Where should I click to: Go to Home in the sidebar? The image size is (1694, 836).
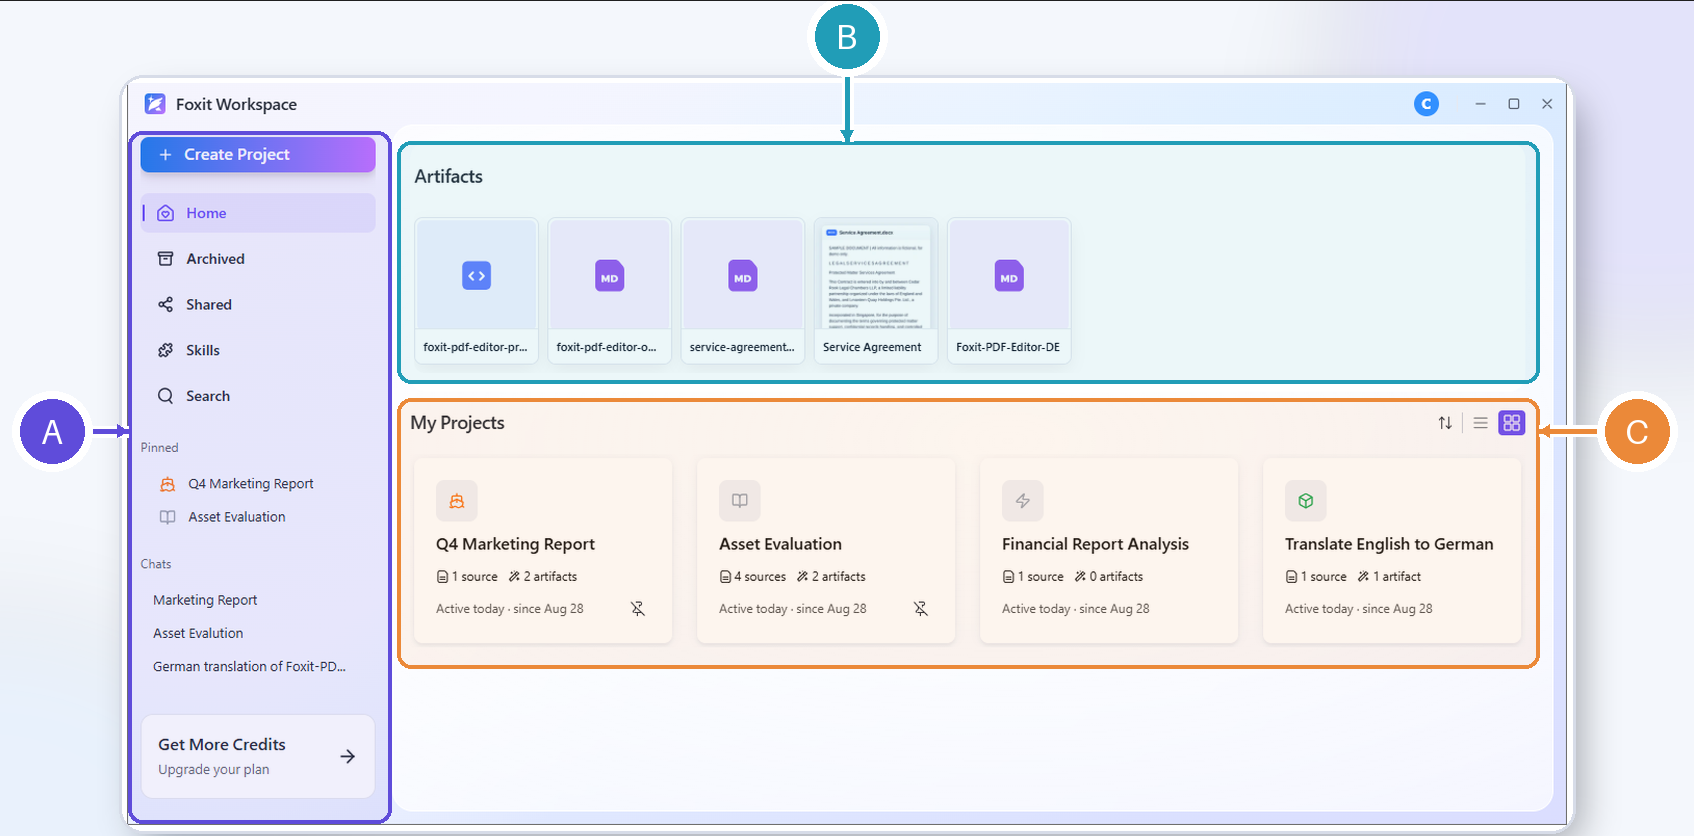point(258,213)
